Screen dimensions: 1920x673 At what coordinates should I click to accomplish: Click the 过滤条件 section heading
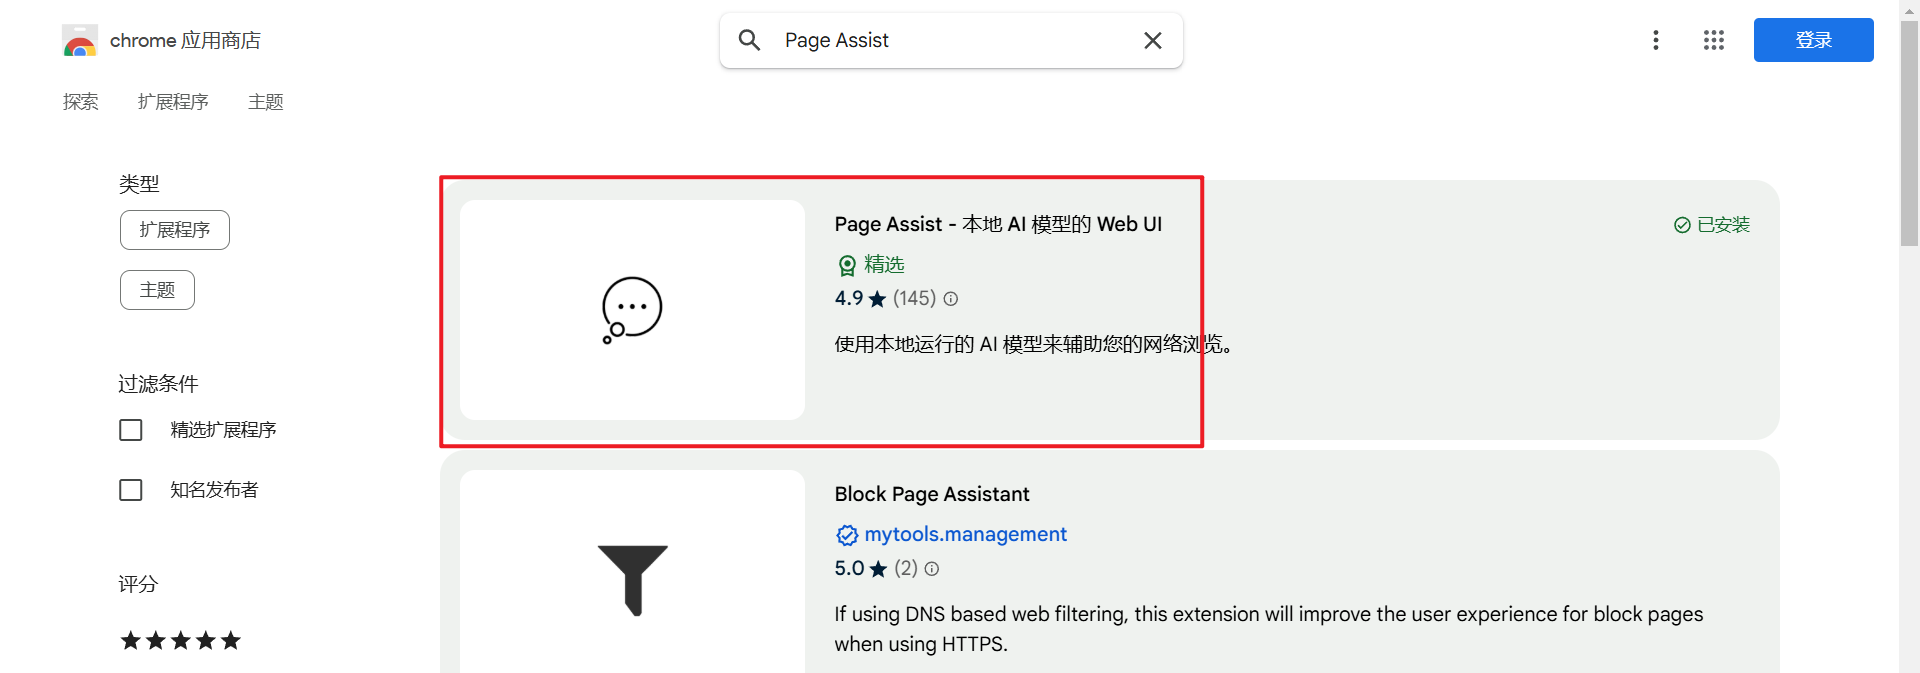[x=158, y=384]
